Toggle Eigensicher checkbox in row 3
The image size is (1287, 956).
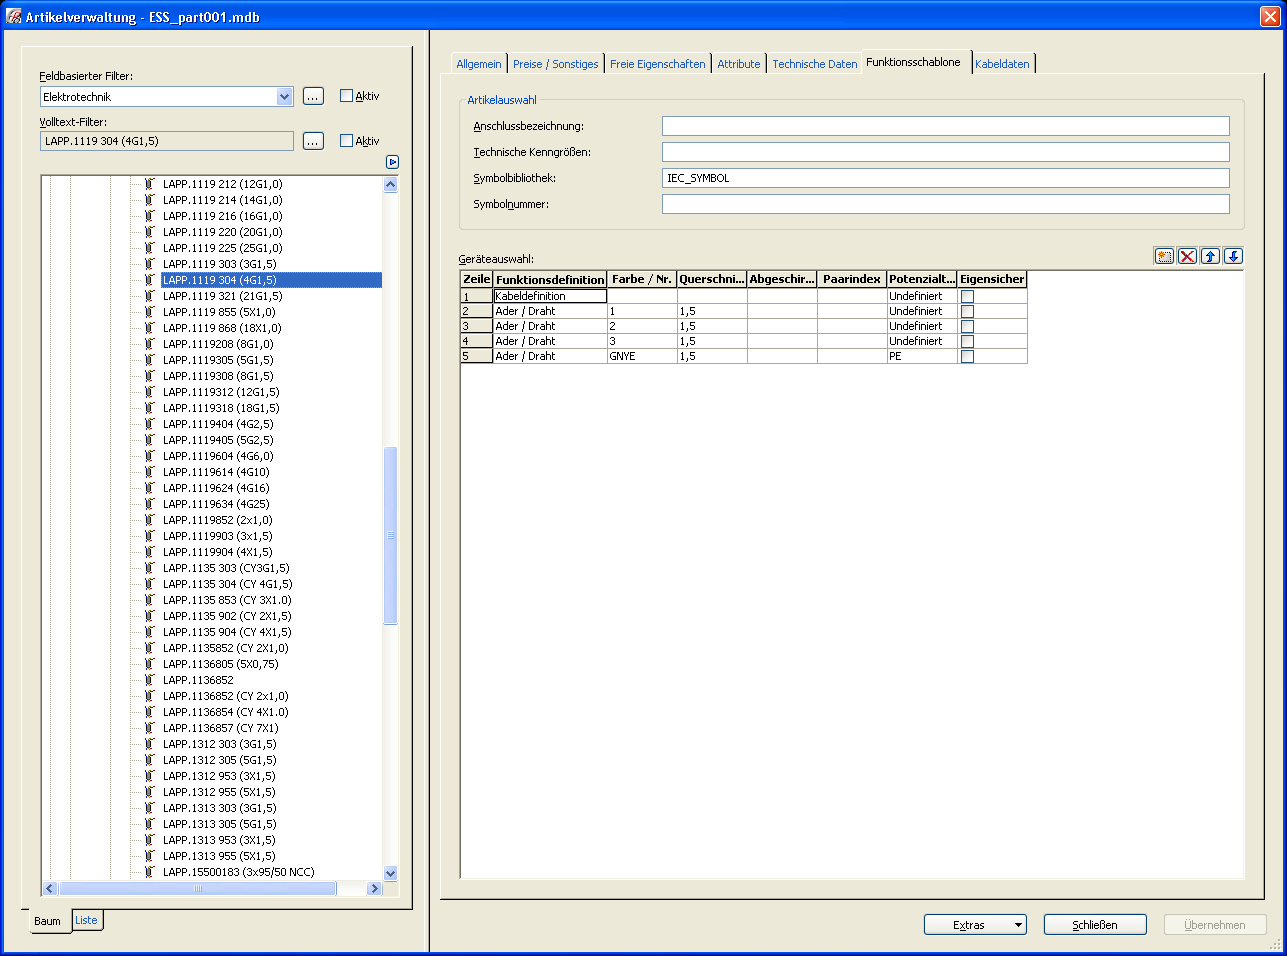(967, 326)
